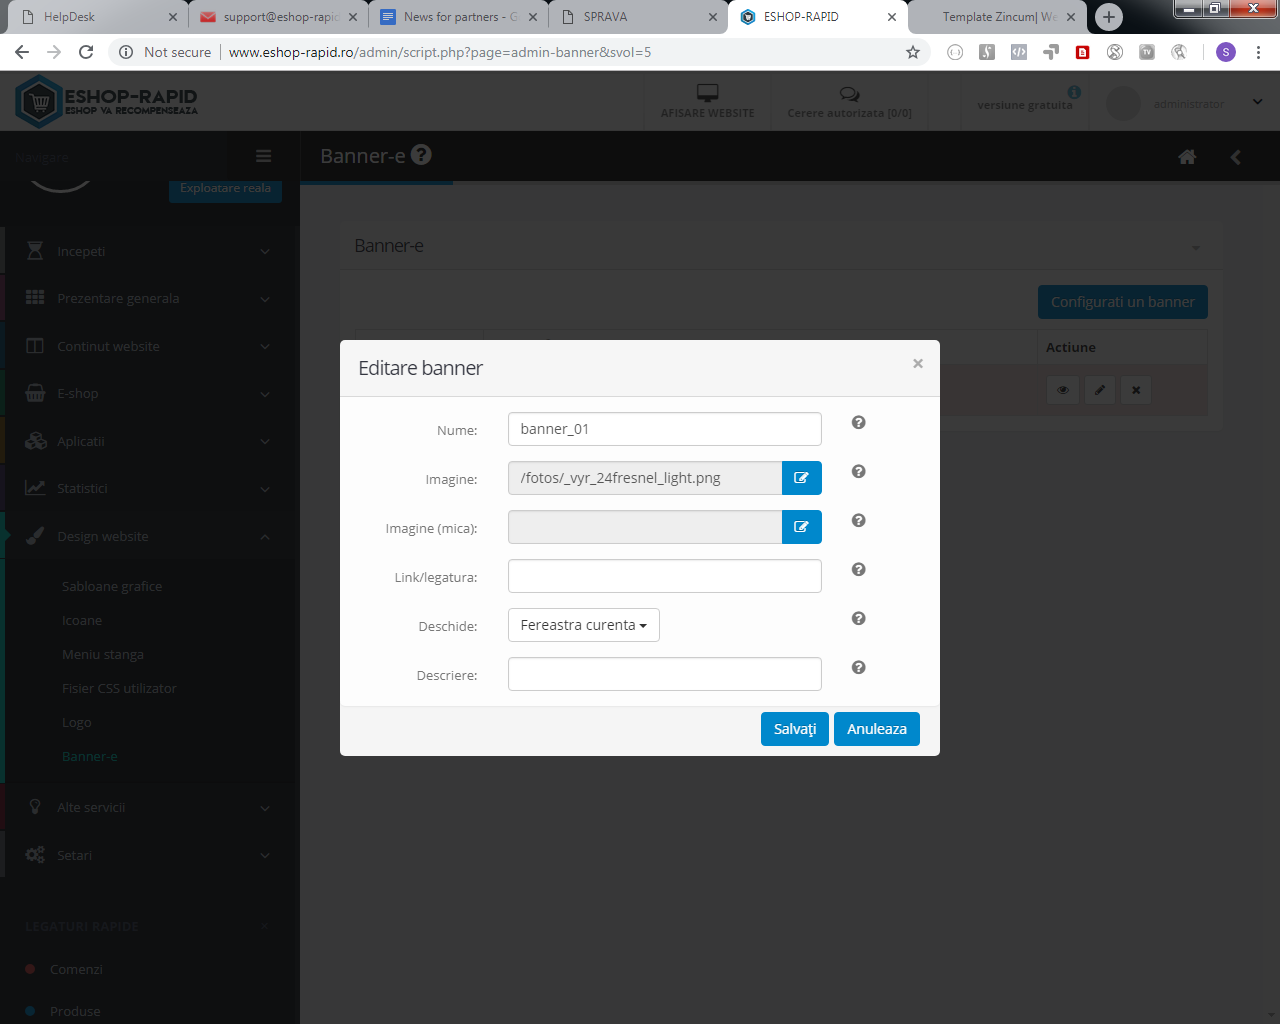This screenshot has height=1024, width=1280.
Task: Switch to the News for partners tab
Action: (458, 17)
